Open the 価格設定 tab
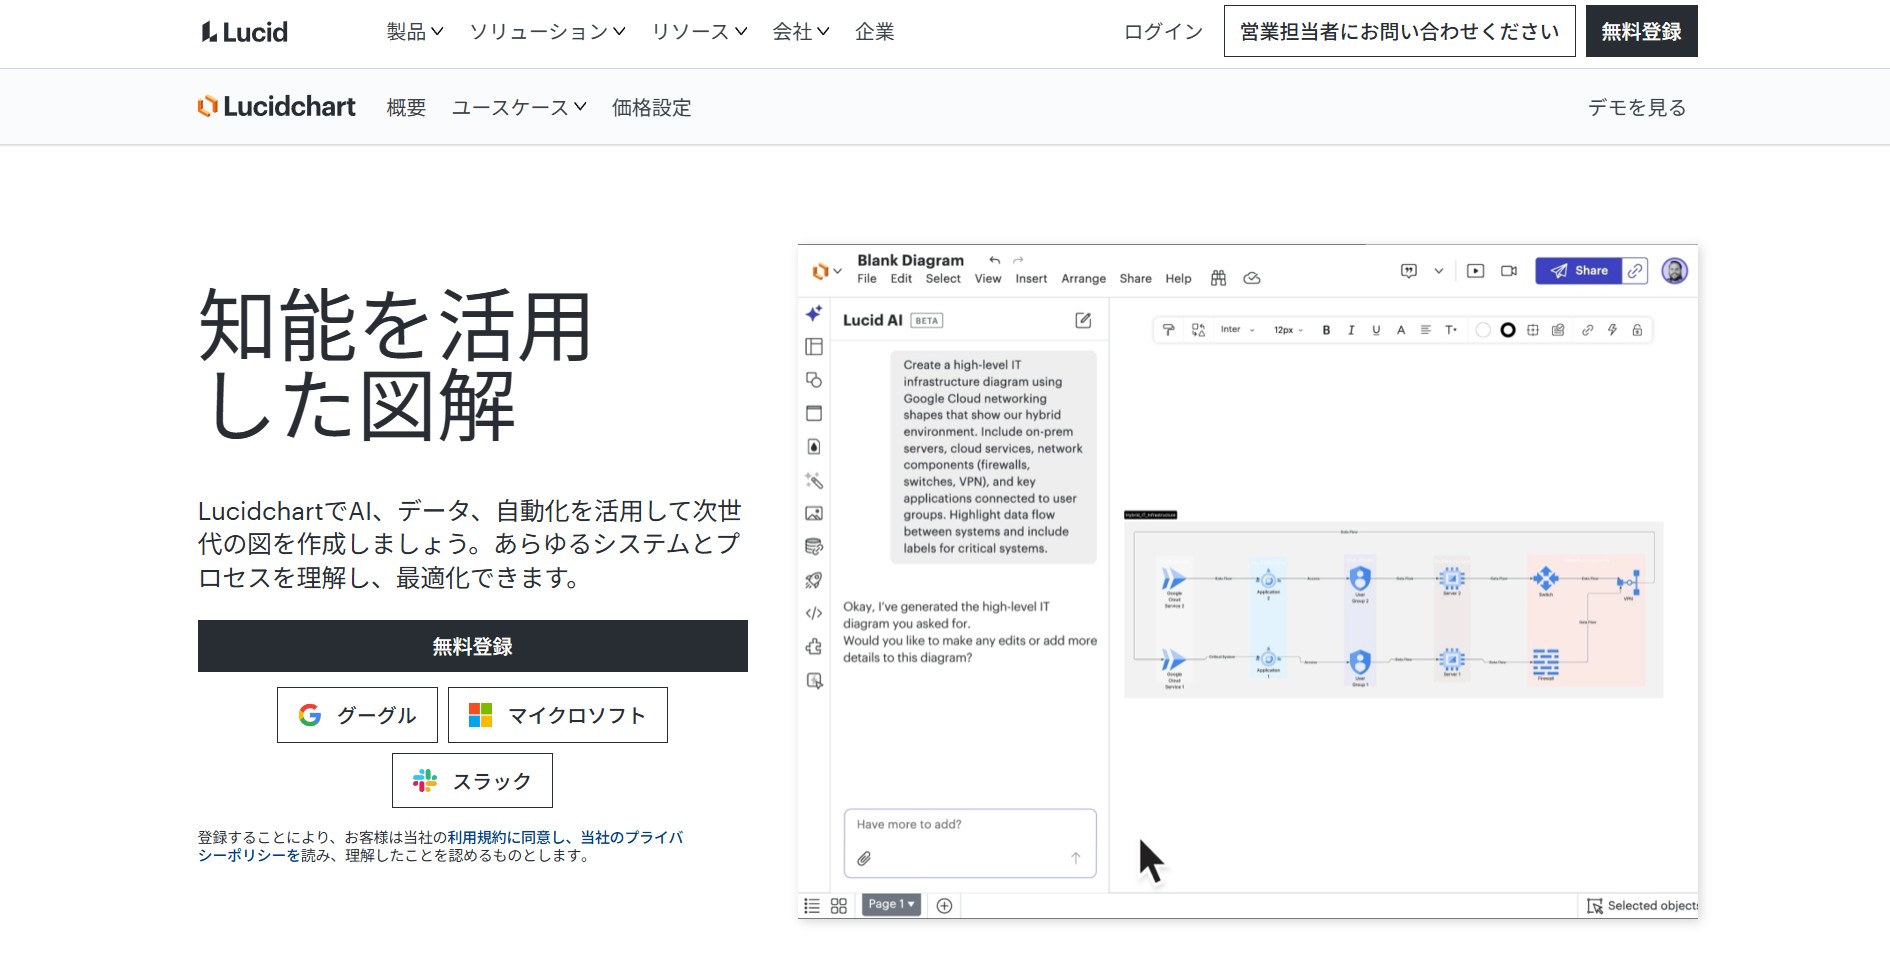The width and height of the screenshot is (1890, 978). point(651,107)
